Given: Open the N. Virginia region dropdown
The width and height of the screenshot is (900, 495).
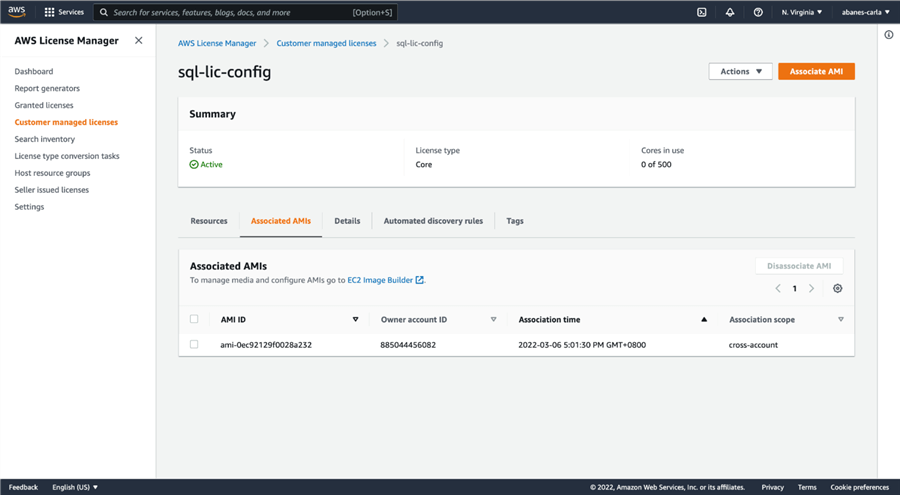Looking at the screenshot, I should click(x=802, y=12).
